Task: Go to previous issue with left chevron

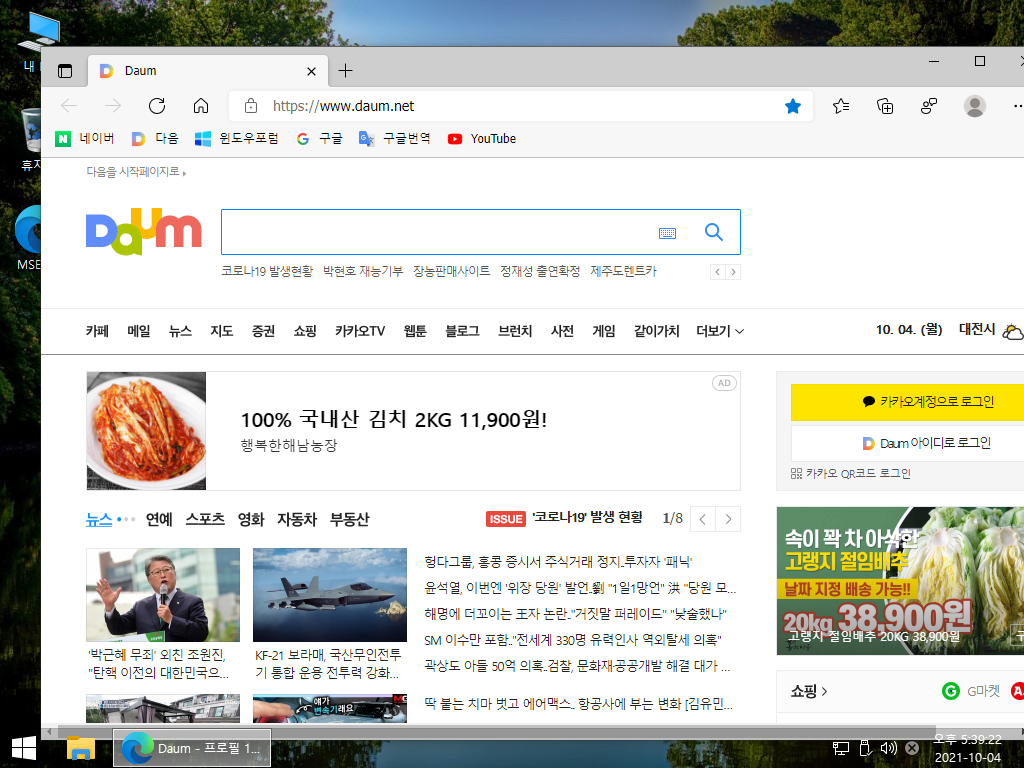Action: 703,520
